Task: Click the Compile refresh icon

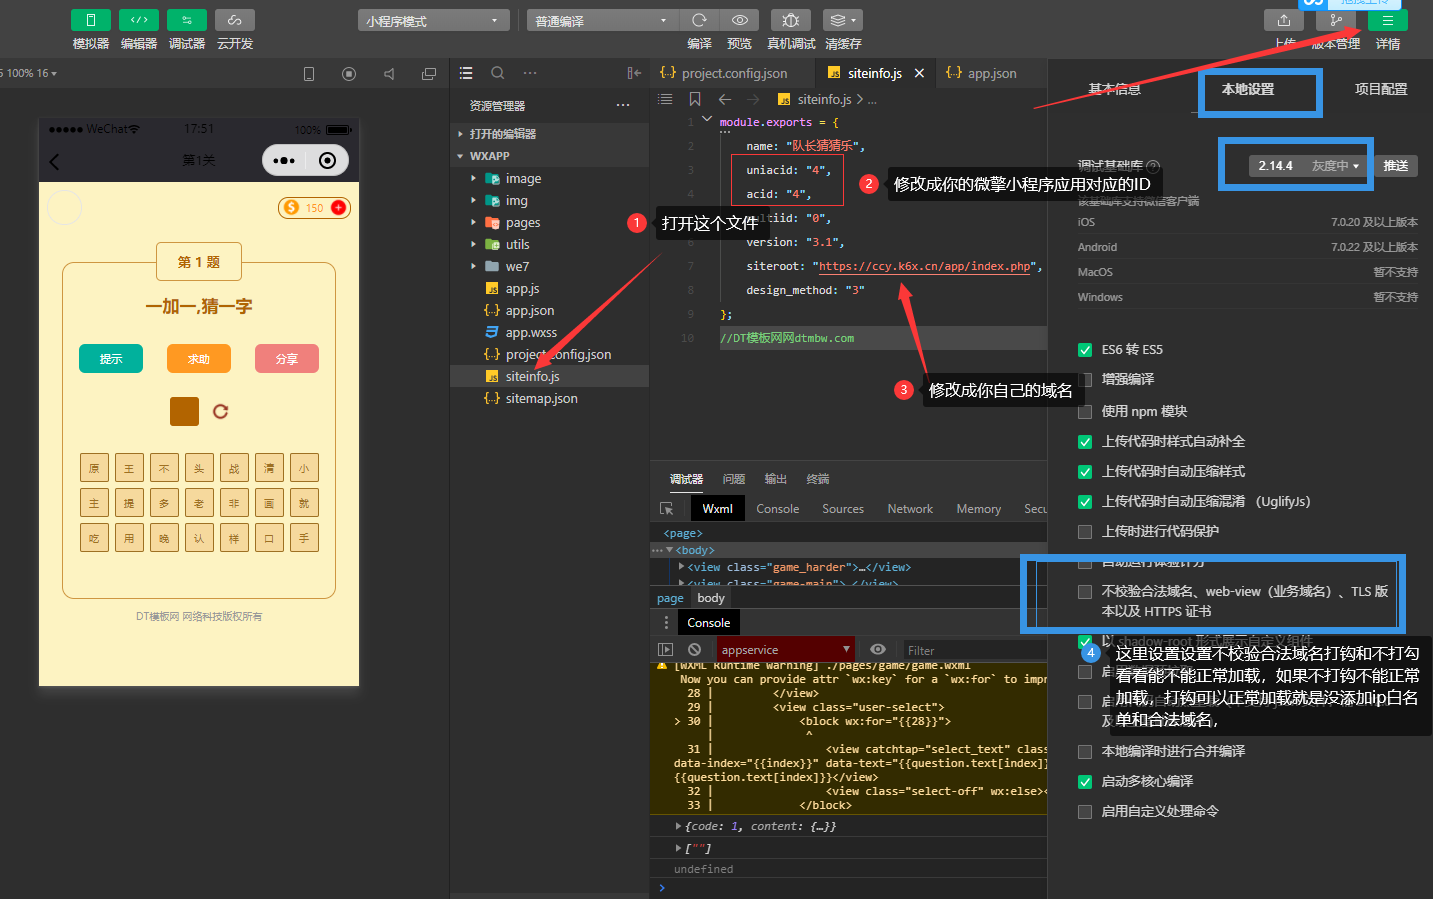Action: 699,20
